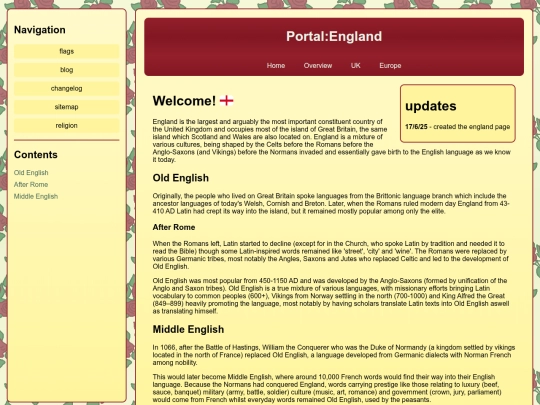
Task: Open the religion navigation button
Action: 66,126
